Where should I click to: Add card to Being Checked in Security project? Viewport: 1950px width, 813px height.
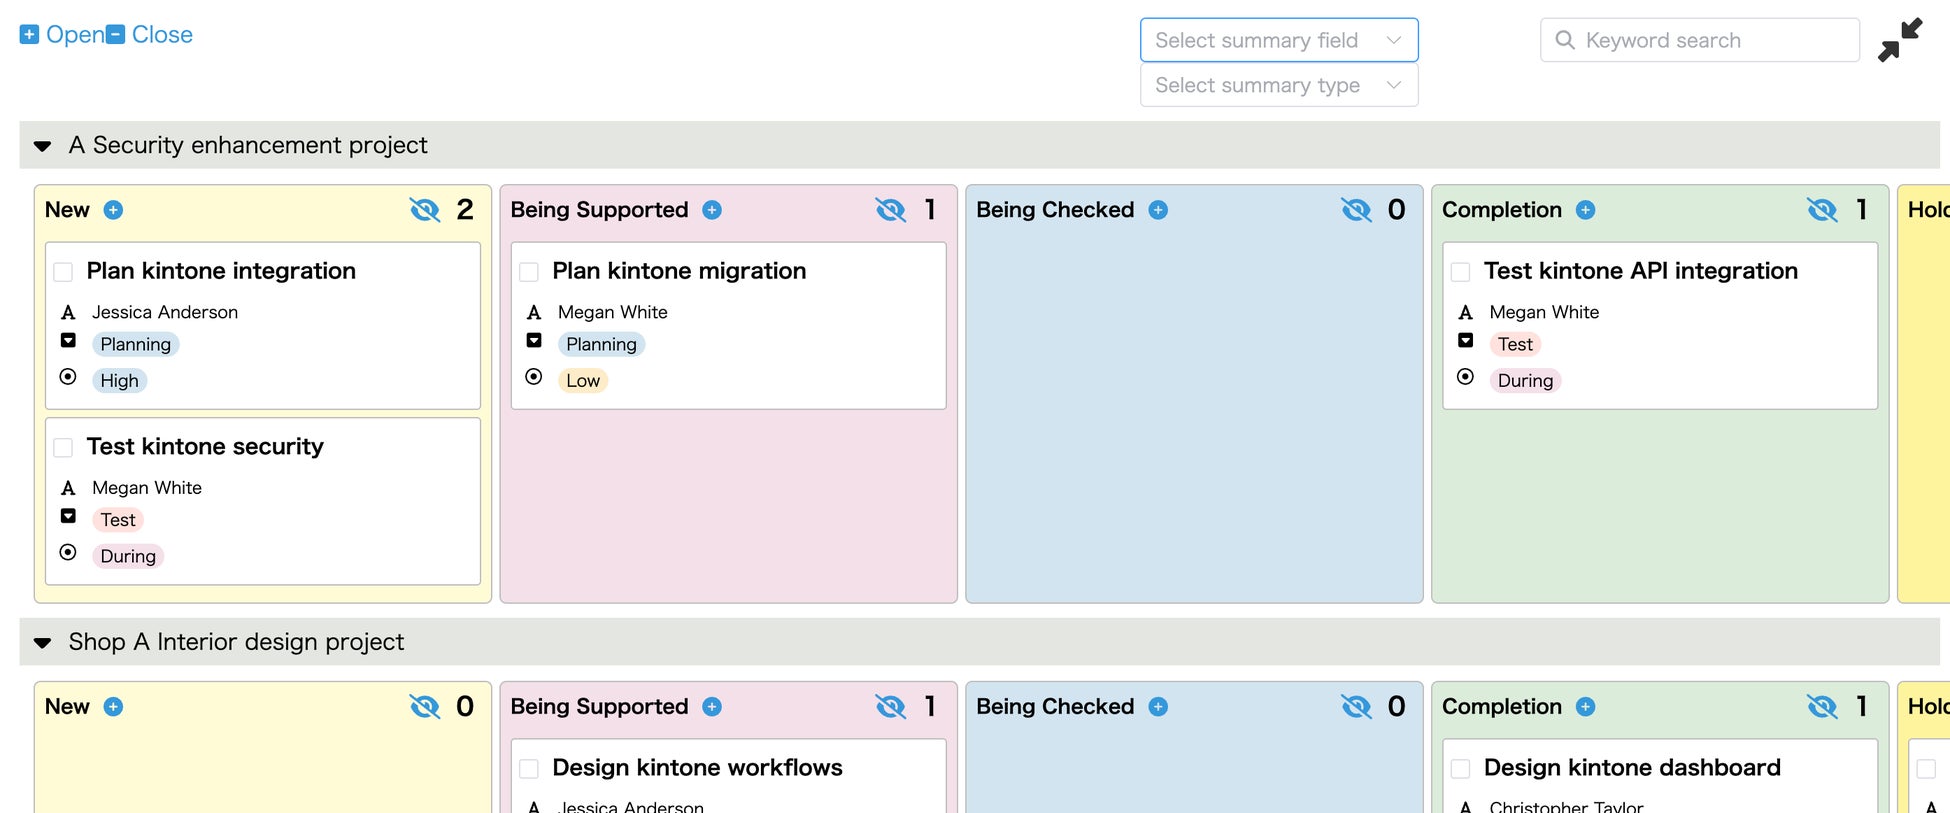click(1158, 210)
